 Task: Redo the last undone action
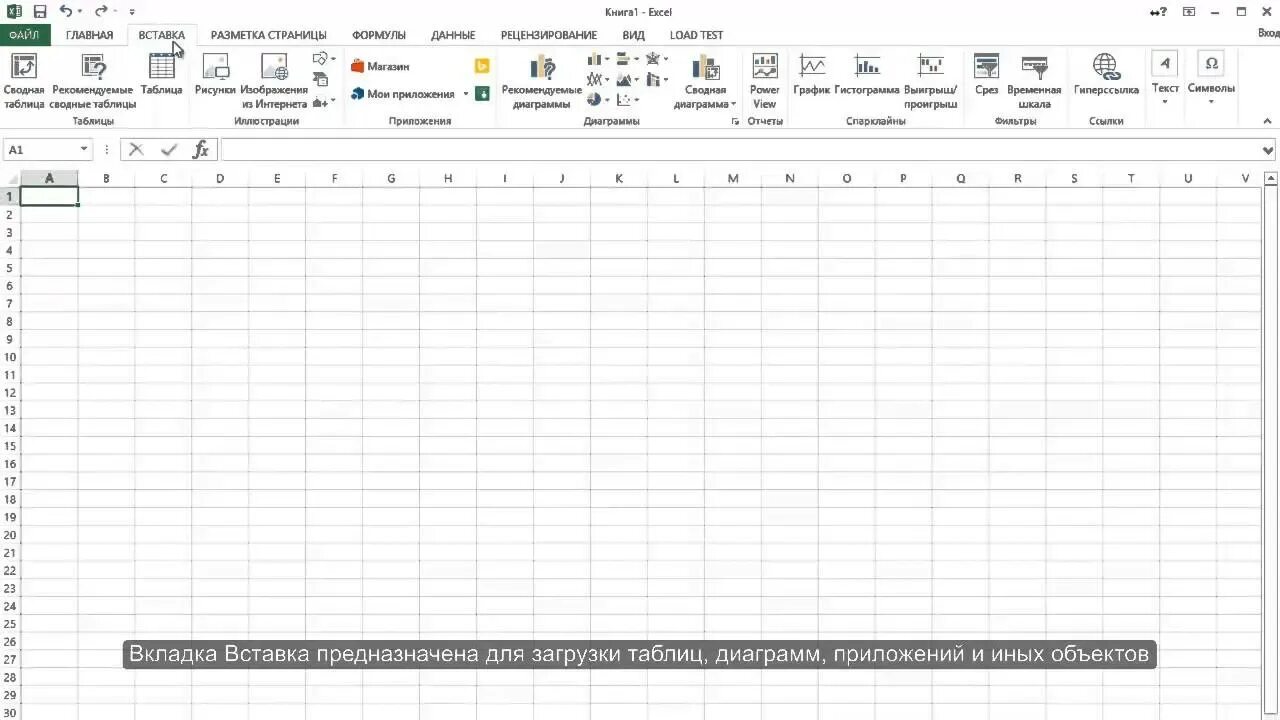100,12
